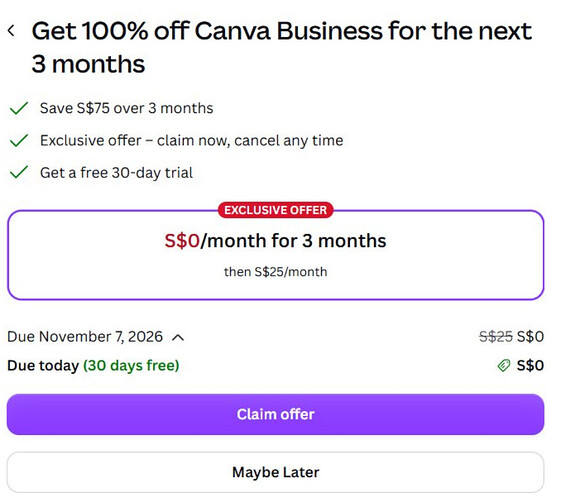Click 'Exclusive offer – claim now' text

point(135,141)
